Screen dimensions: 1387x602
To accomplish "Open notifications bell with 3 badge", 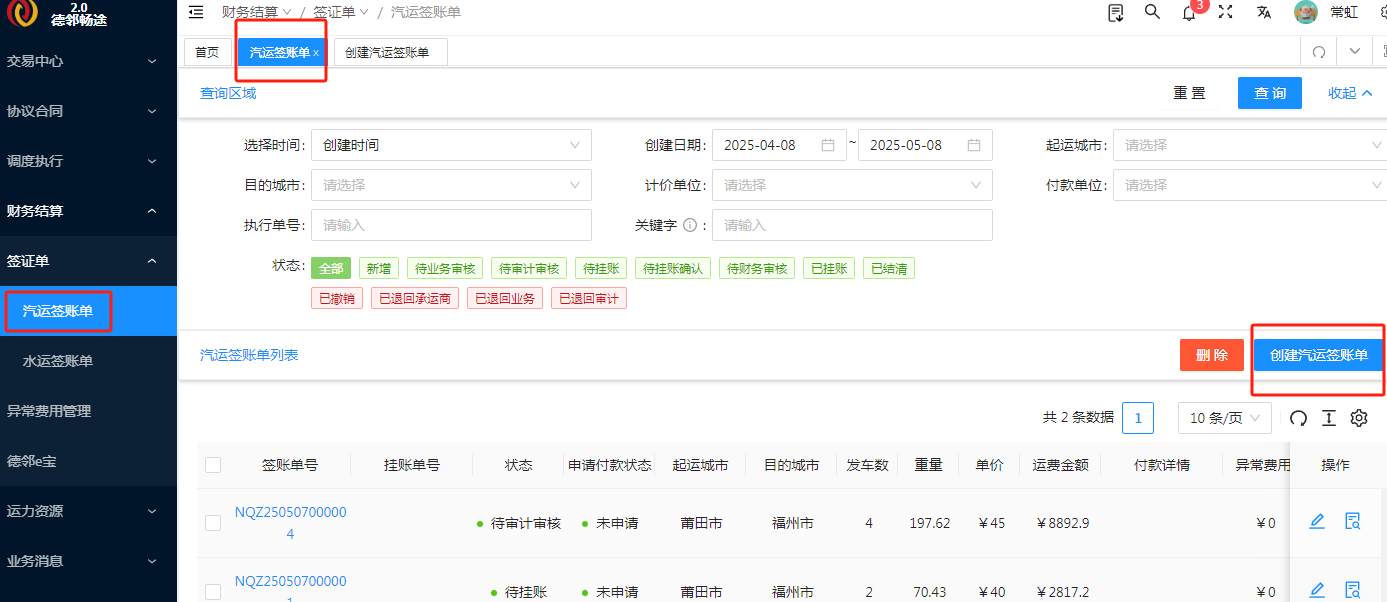I will (x=1189, y=13).
